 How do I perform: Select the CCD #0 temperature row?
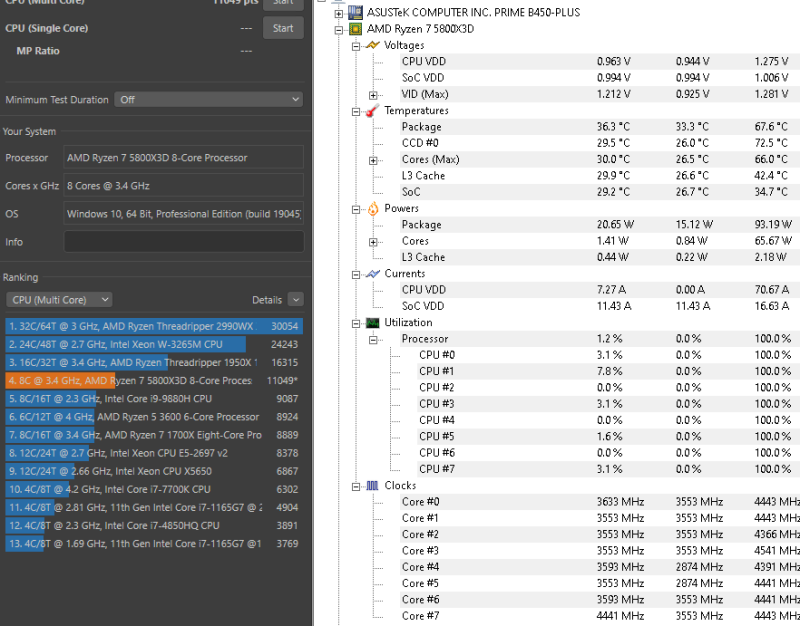(600, 143)
